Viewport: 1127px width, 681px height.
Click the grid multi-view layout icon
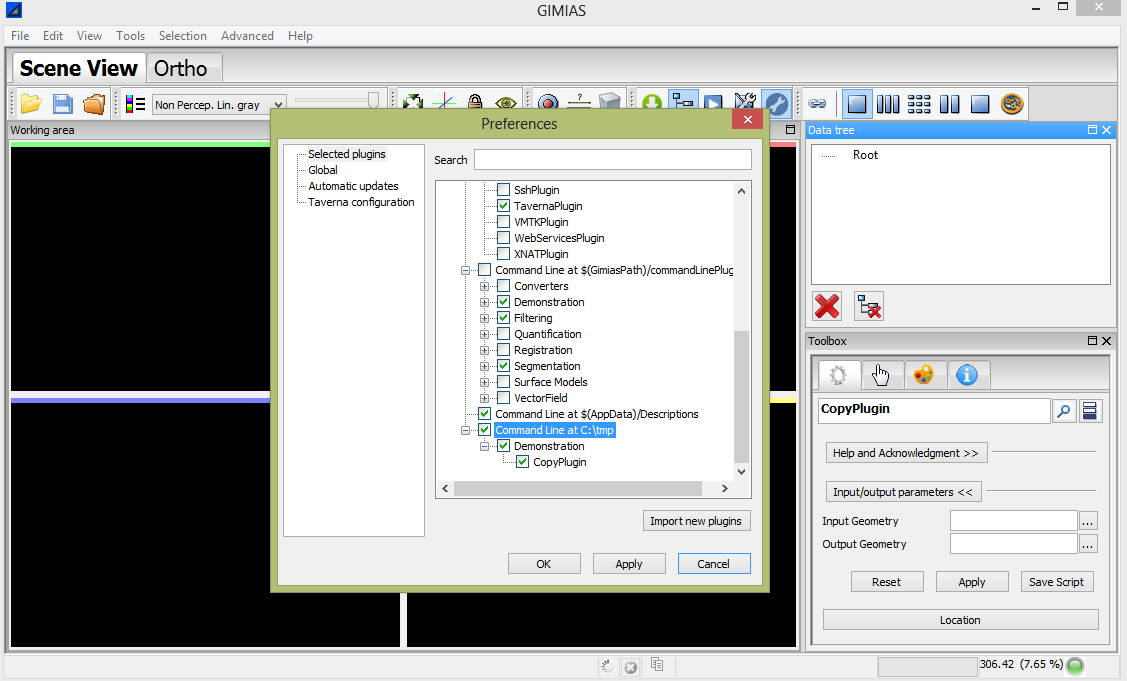point(919,103)
